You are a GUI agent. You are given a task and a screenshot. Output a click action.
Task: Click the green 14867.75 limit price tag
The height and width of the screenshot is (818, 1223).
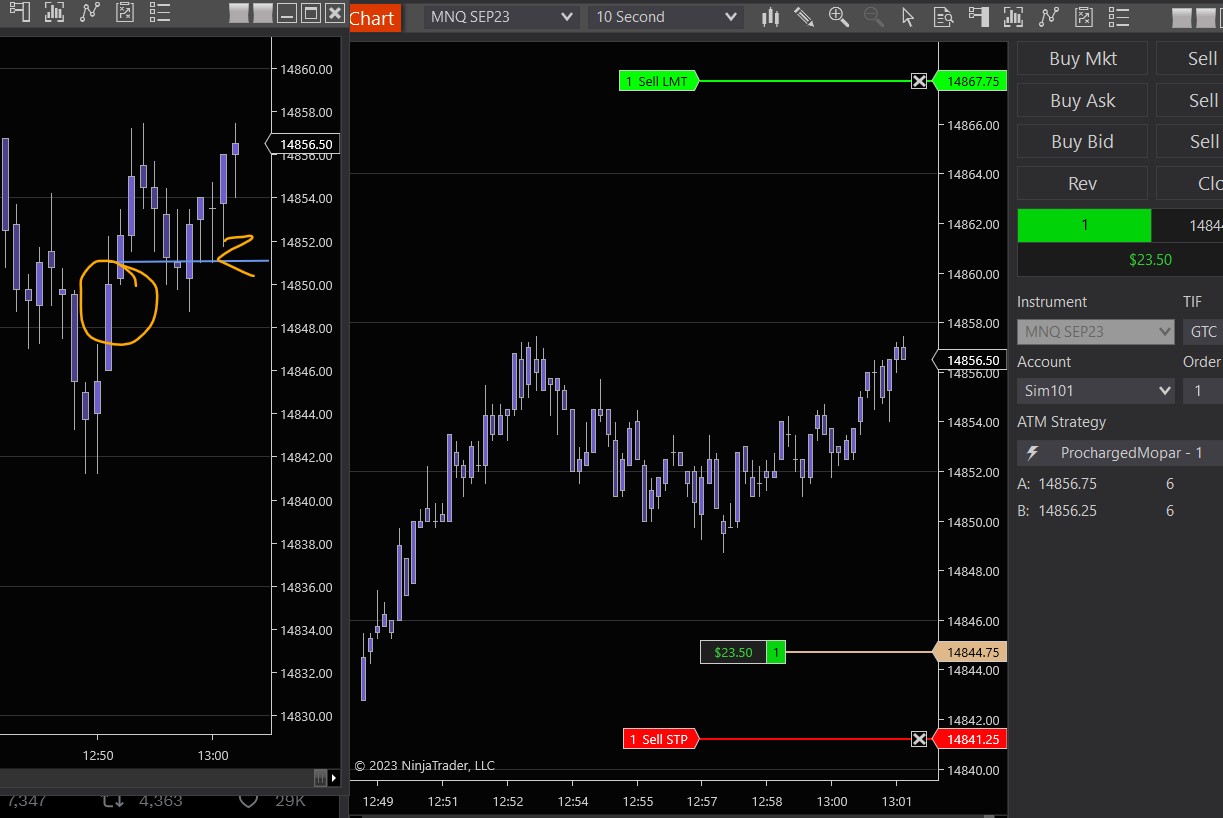[971, 81]
